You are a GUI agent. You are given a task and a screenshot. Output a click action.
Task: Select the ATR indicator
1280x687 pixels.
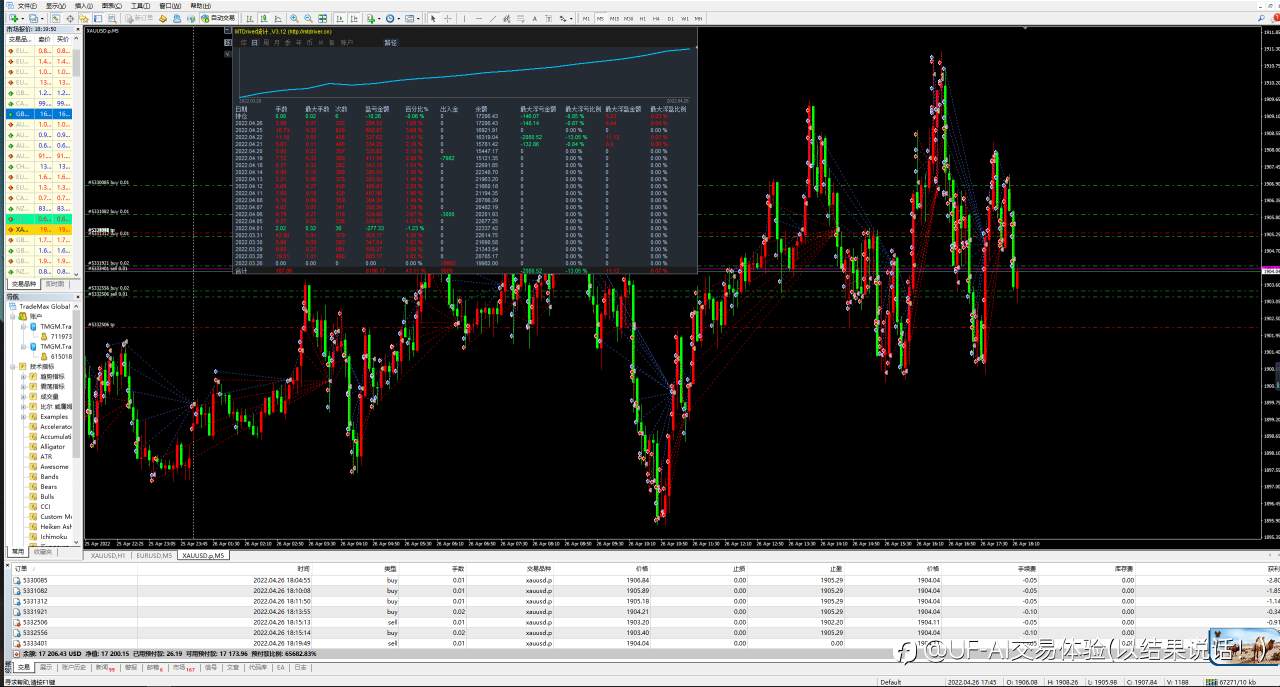point(46,456)
